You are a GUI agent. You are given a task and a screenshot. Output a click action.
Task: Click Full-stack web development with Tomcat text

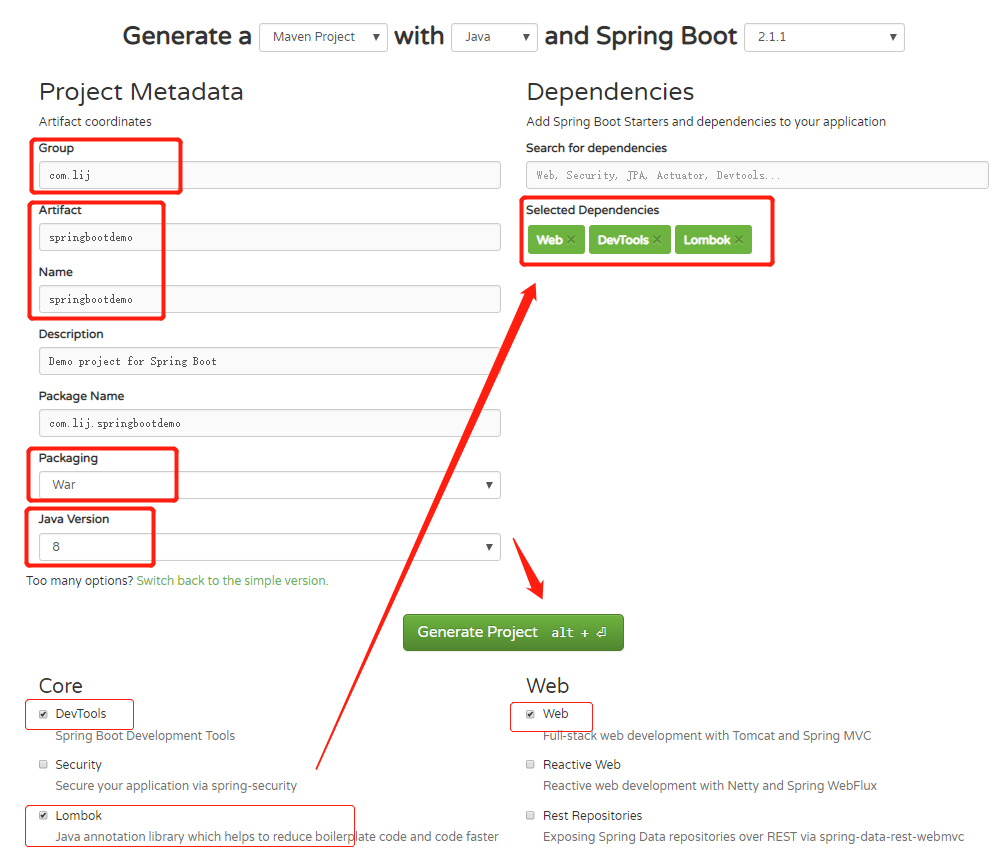tap(707, 736)
